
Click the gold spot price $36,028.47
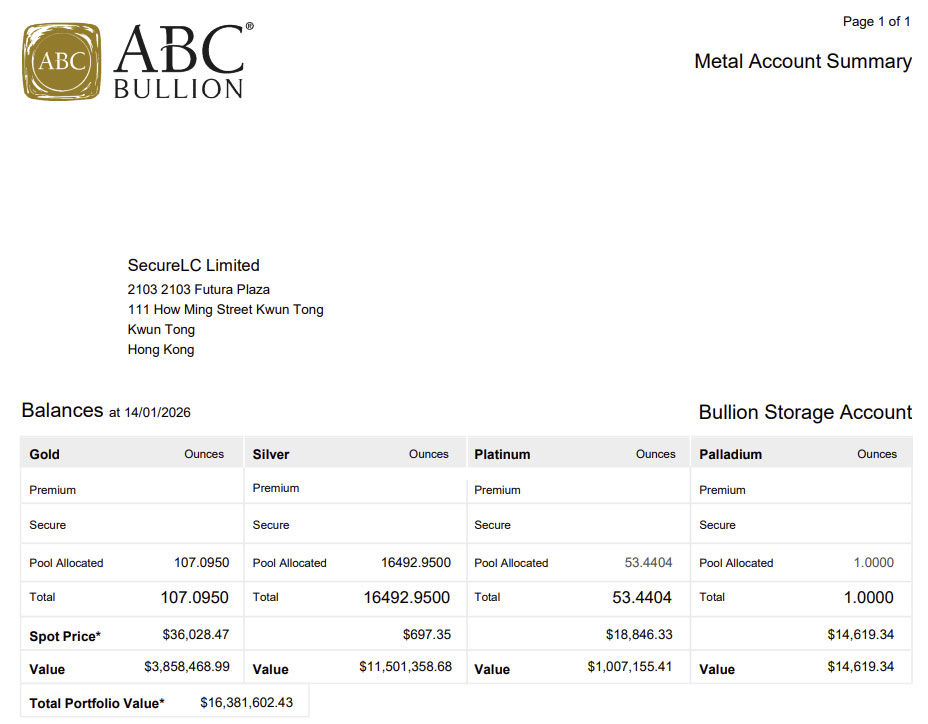pyautogui.click(x=195, y=634)
